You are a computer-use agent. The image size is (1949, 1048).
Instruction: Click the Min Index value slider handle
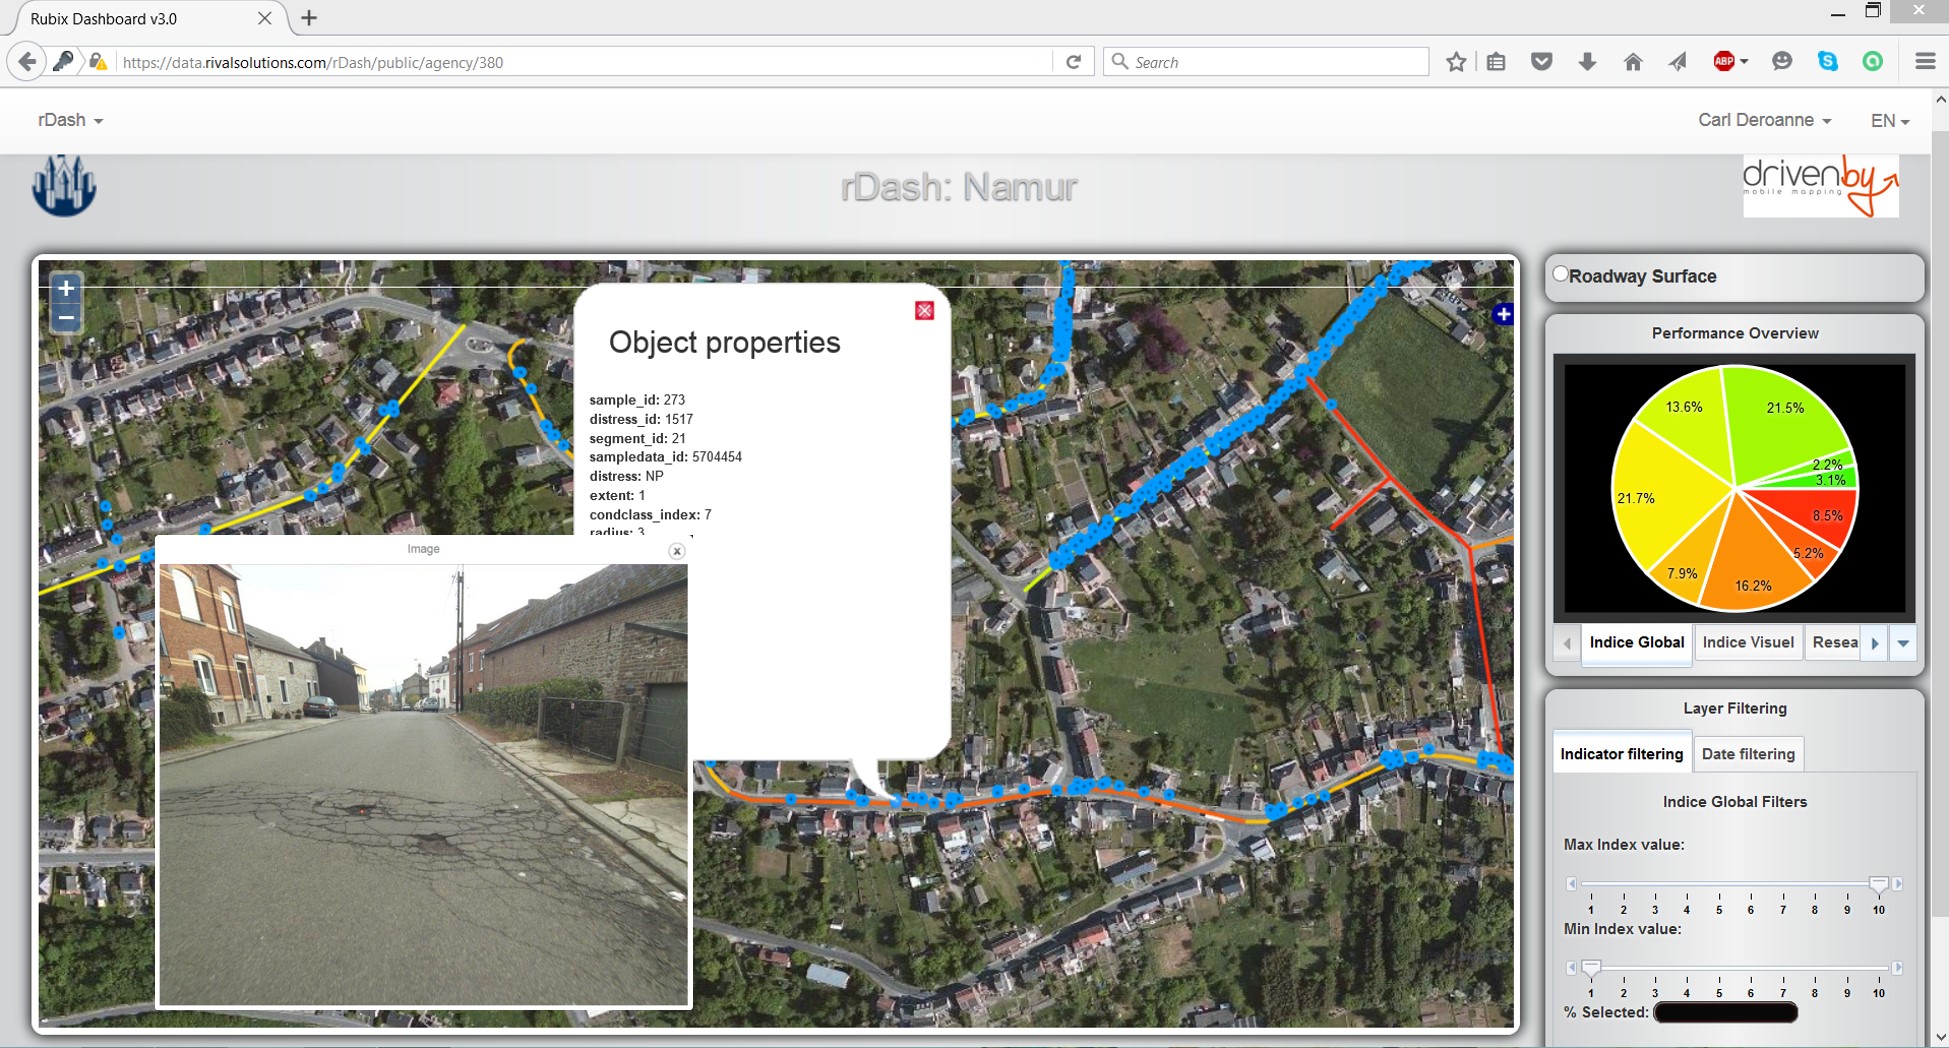[1591, 968]
